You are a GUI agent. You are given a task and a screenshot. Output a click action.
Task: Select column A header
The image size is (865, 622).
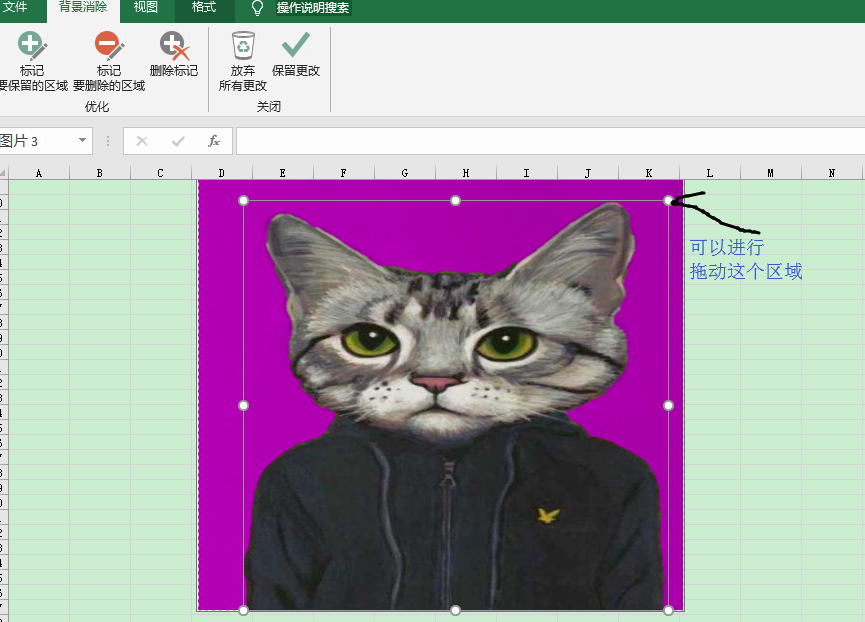pos(39,173)
